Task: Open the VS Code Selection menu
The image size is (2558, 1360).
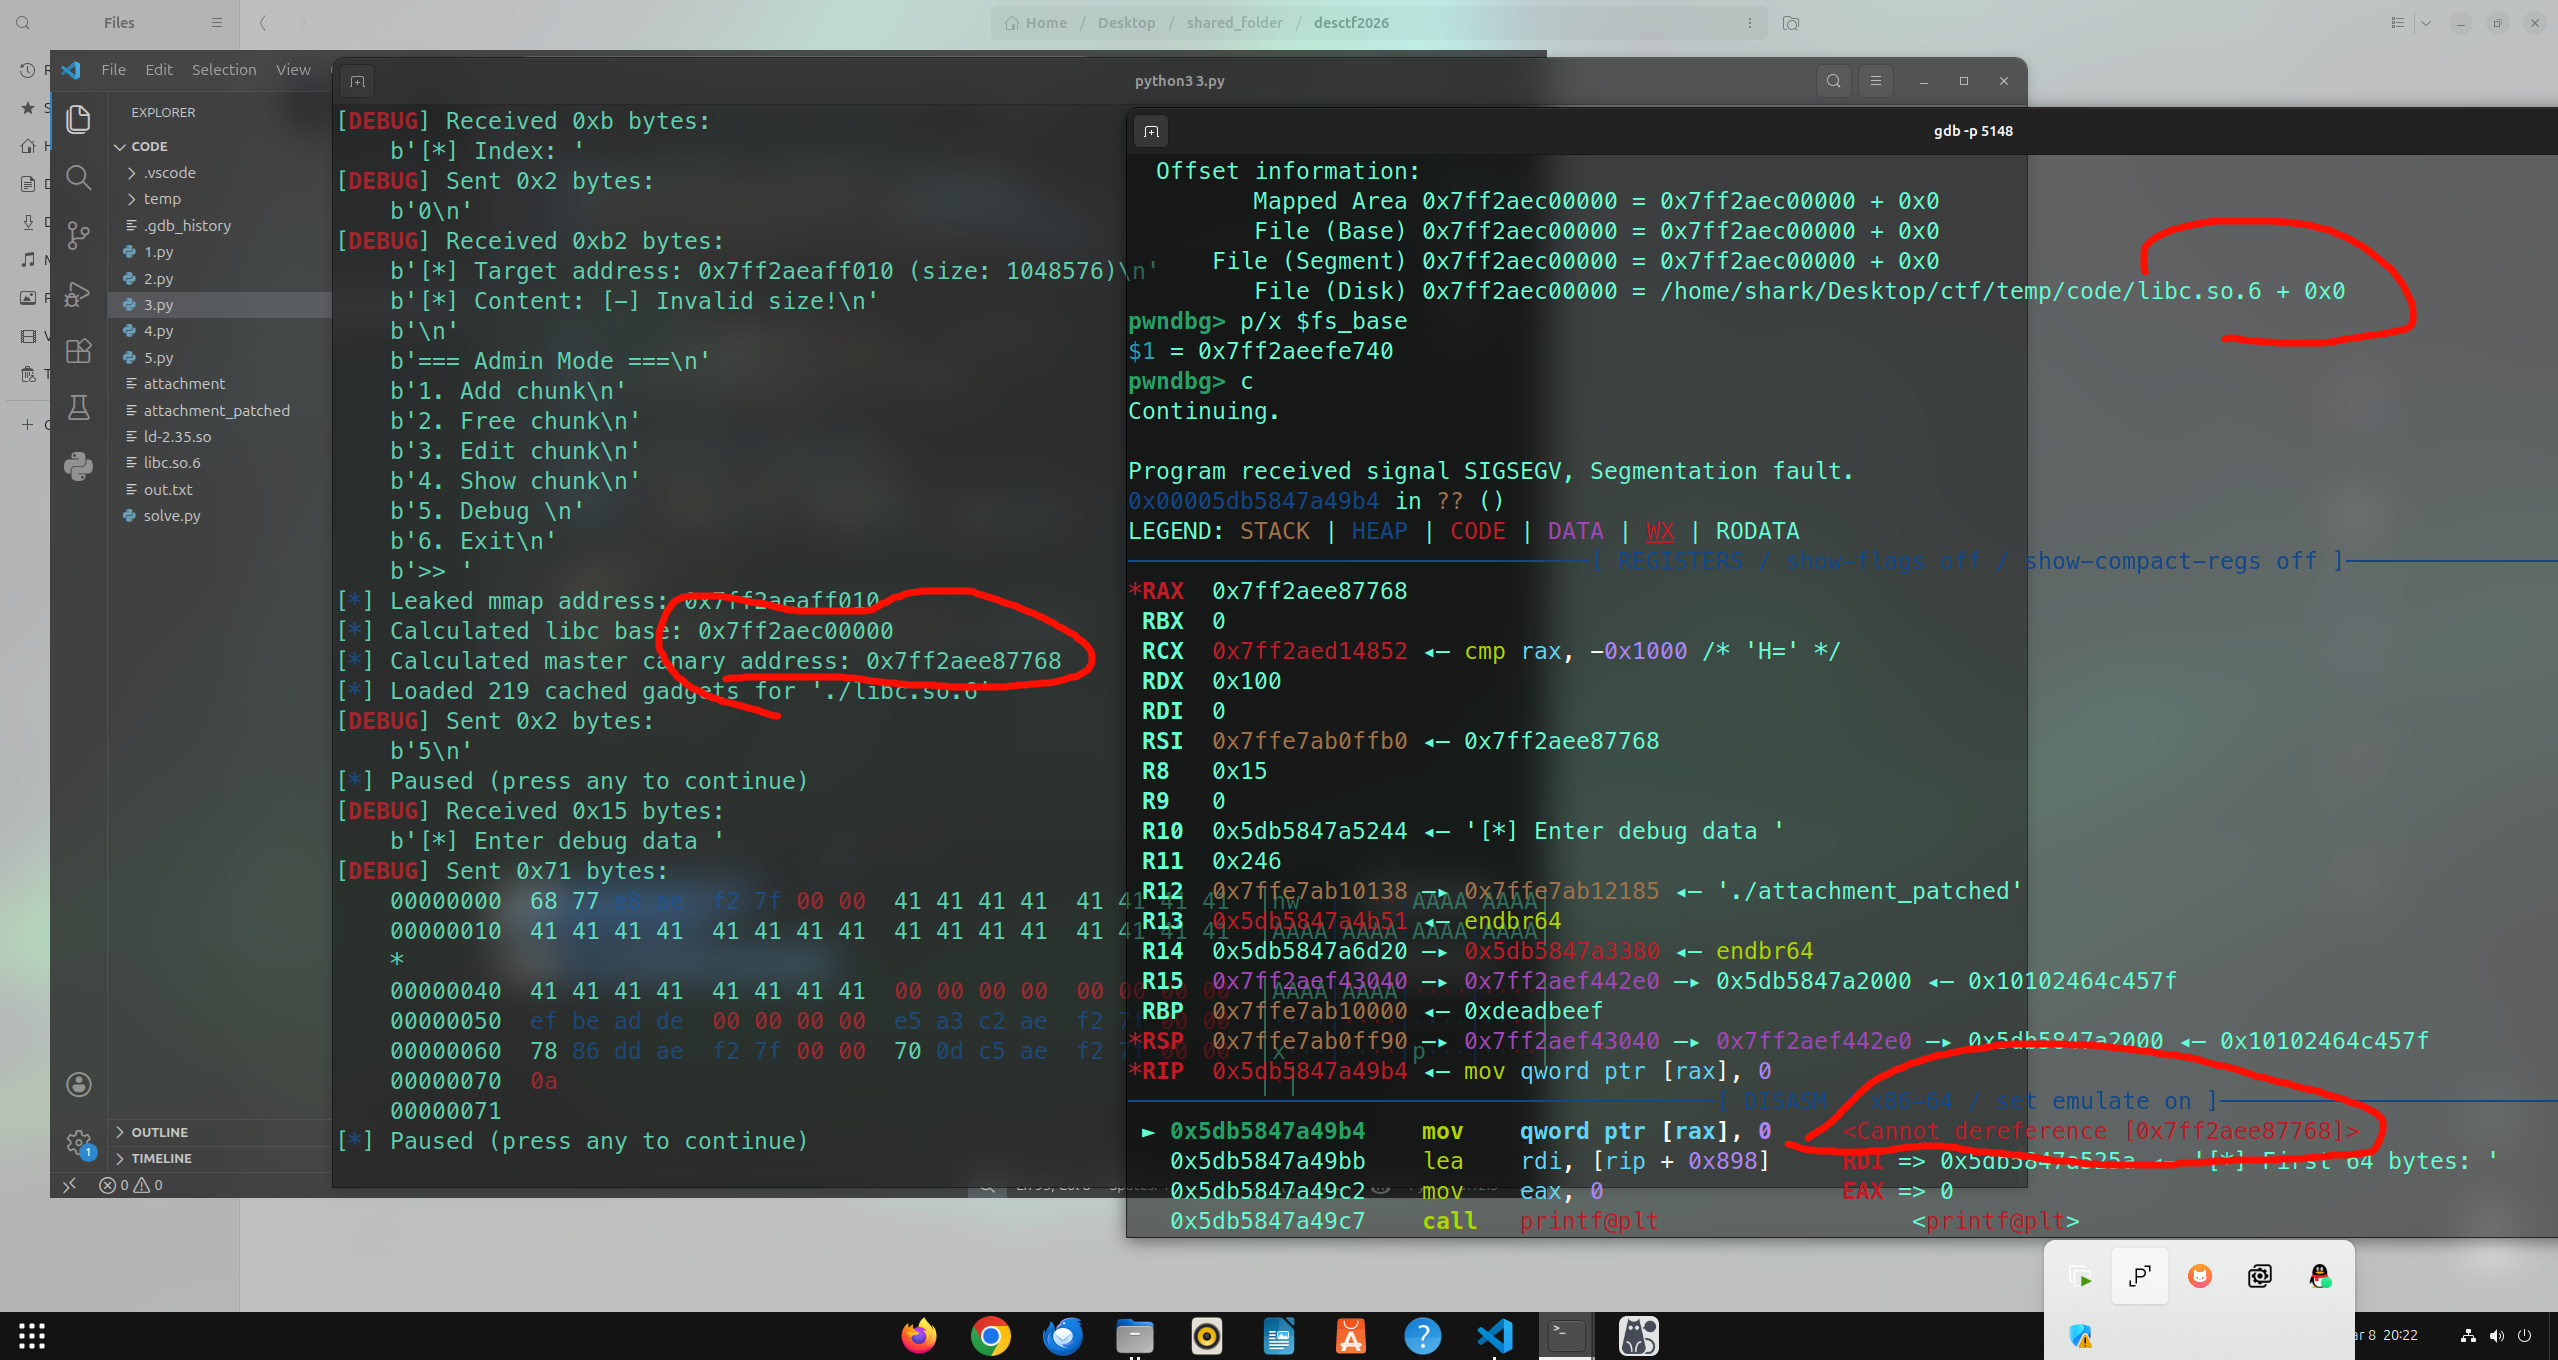Action: click(224, 70)
